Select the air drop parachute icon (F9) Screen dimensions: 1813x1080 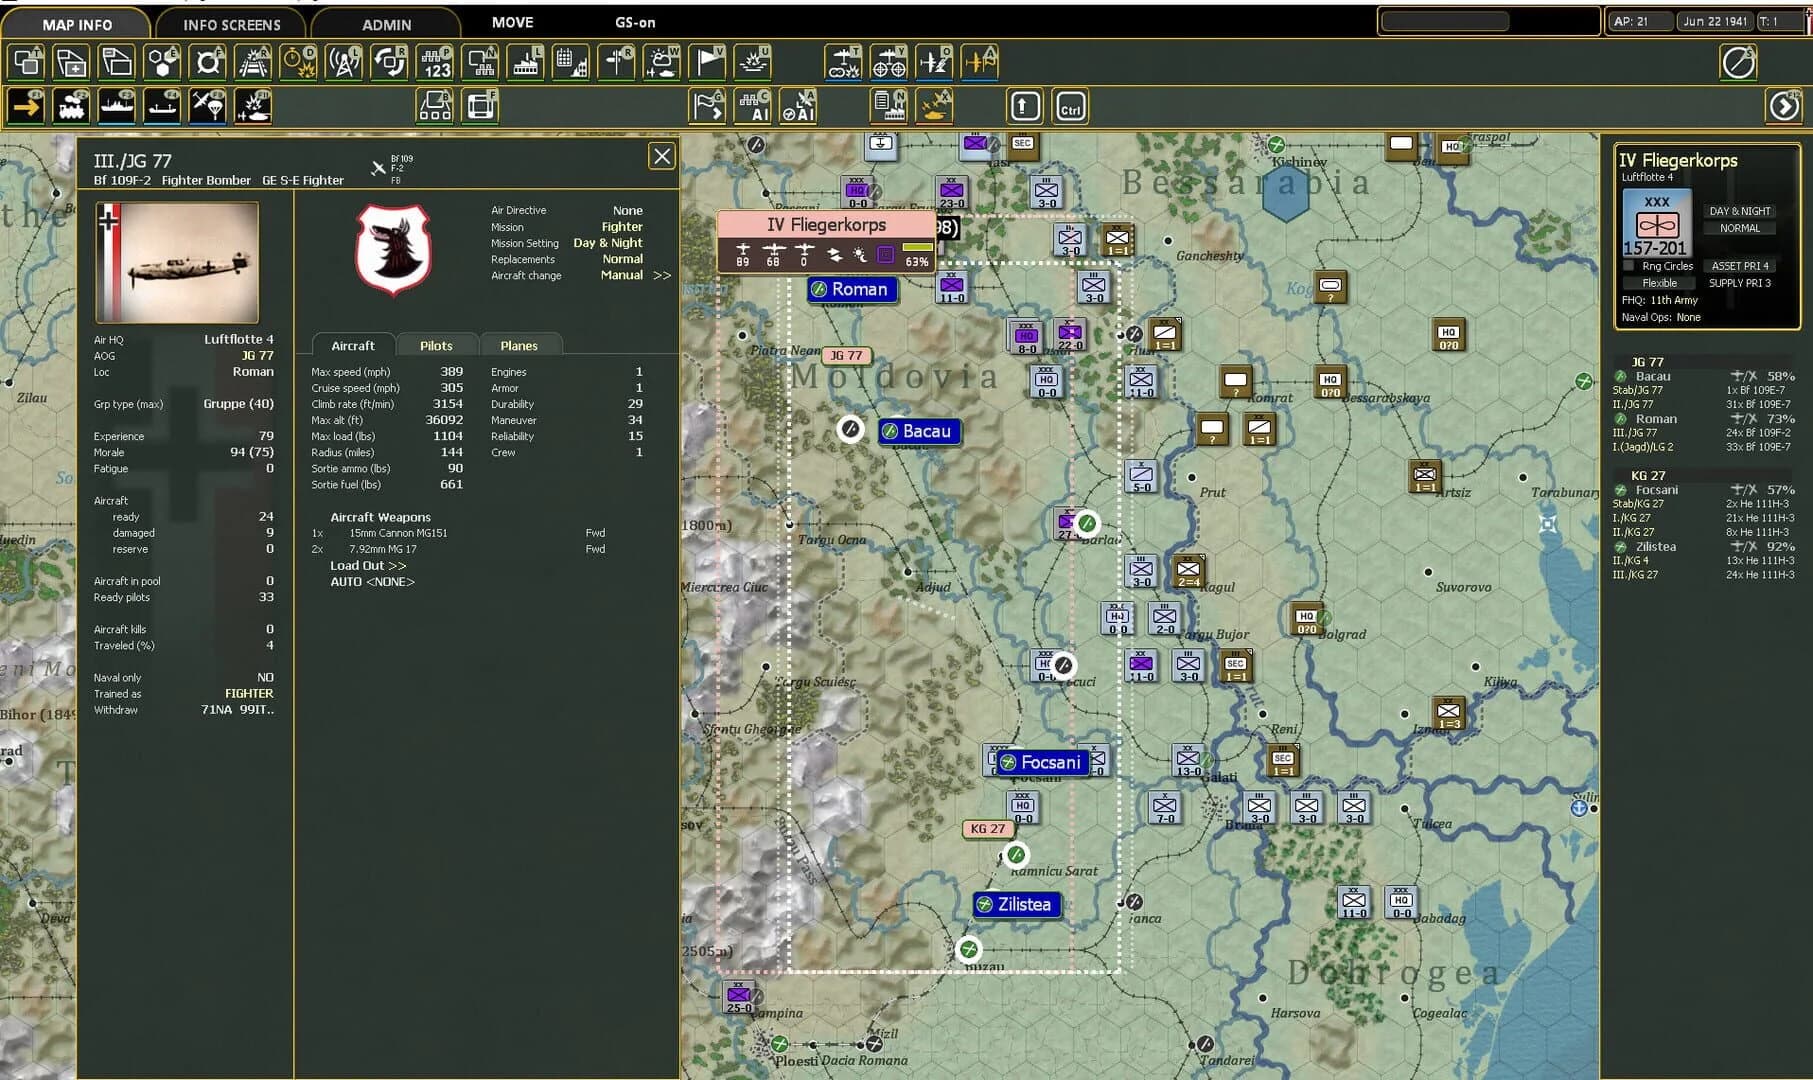[x=210, y=105]
